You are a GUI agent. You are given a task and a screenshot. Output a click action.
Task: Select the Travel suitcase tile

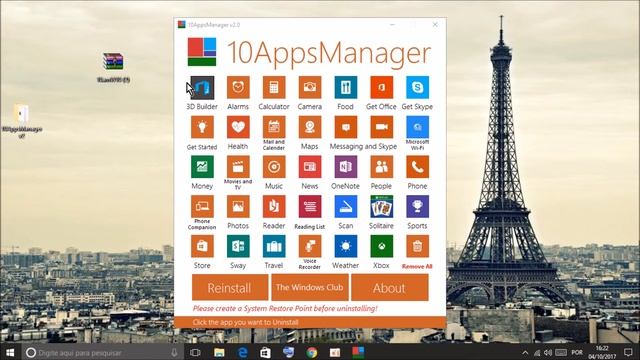[x=274, y=246]
